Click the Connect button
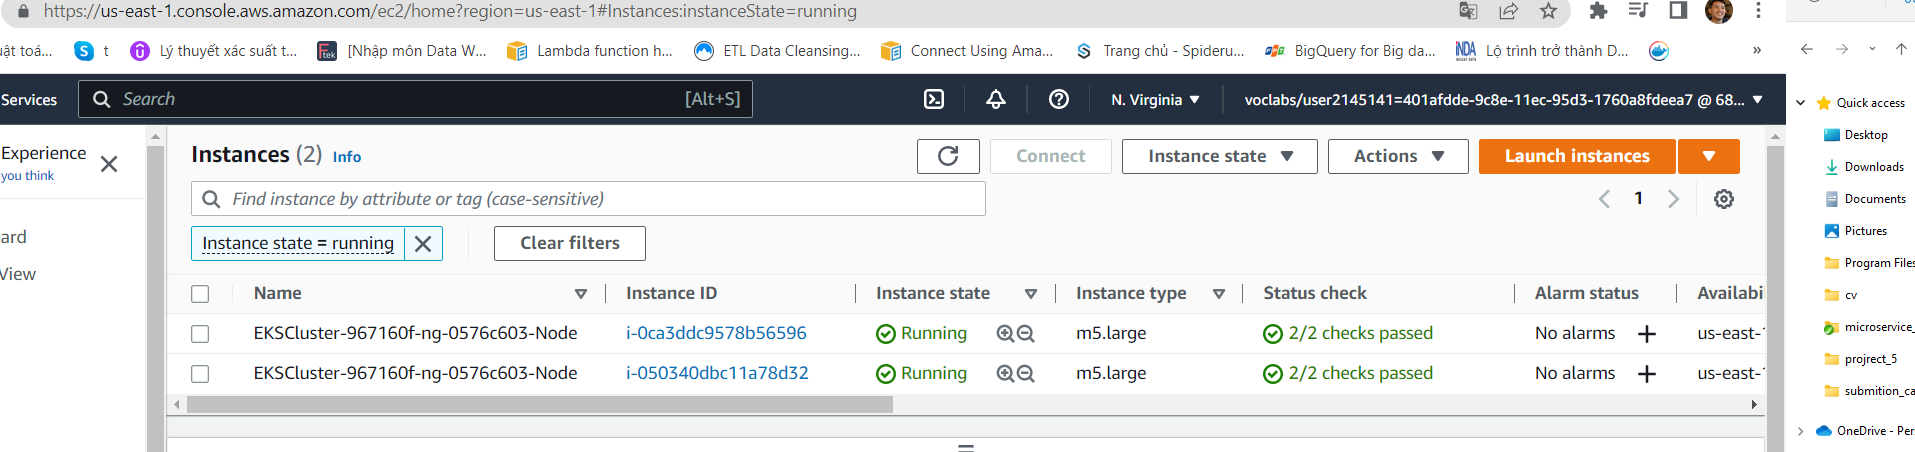Image resolution: width=1915 pixels, height=452 pixels. coord(1050,156)
